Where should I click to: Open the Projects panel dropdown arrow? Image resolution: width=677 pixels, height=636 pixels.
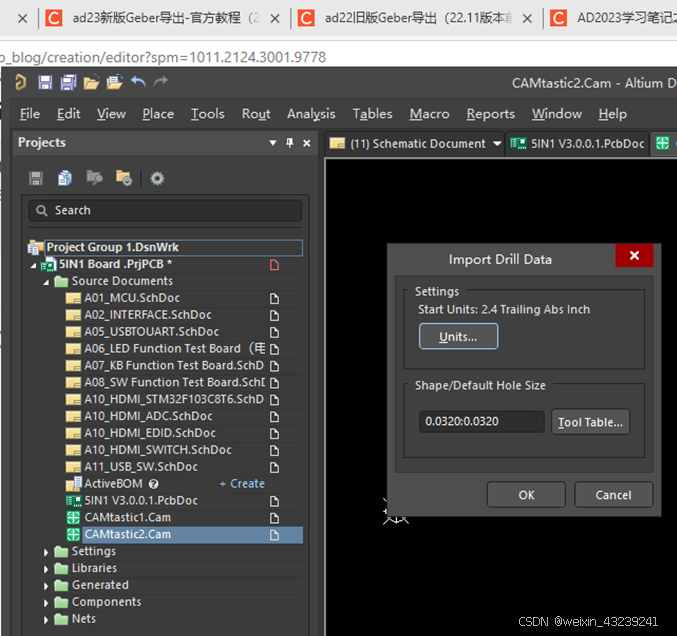pos(273,143)
